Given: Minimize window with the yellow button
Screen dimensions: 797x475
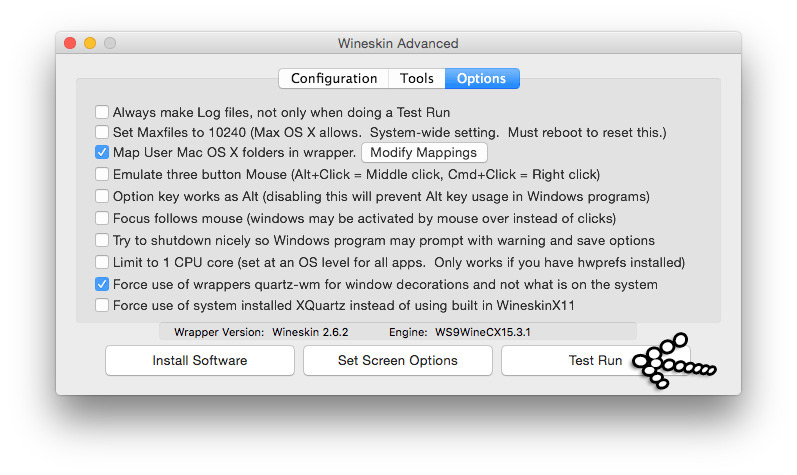Looking at the screenshot, I should [x=90, y=43].
